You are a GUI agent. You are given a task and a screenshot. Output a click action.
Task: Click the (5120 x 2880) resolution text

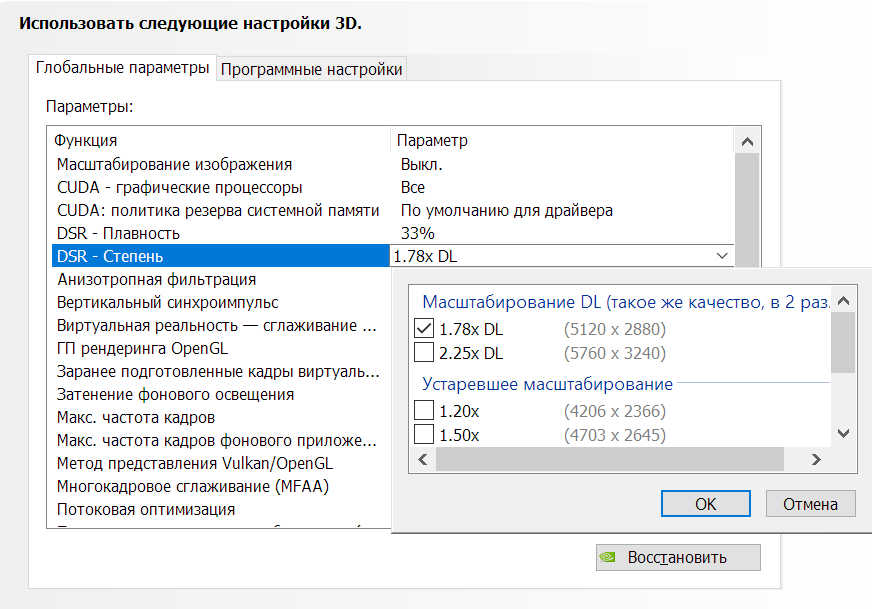tap(615, 329)
